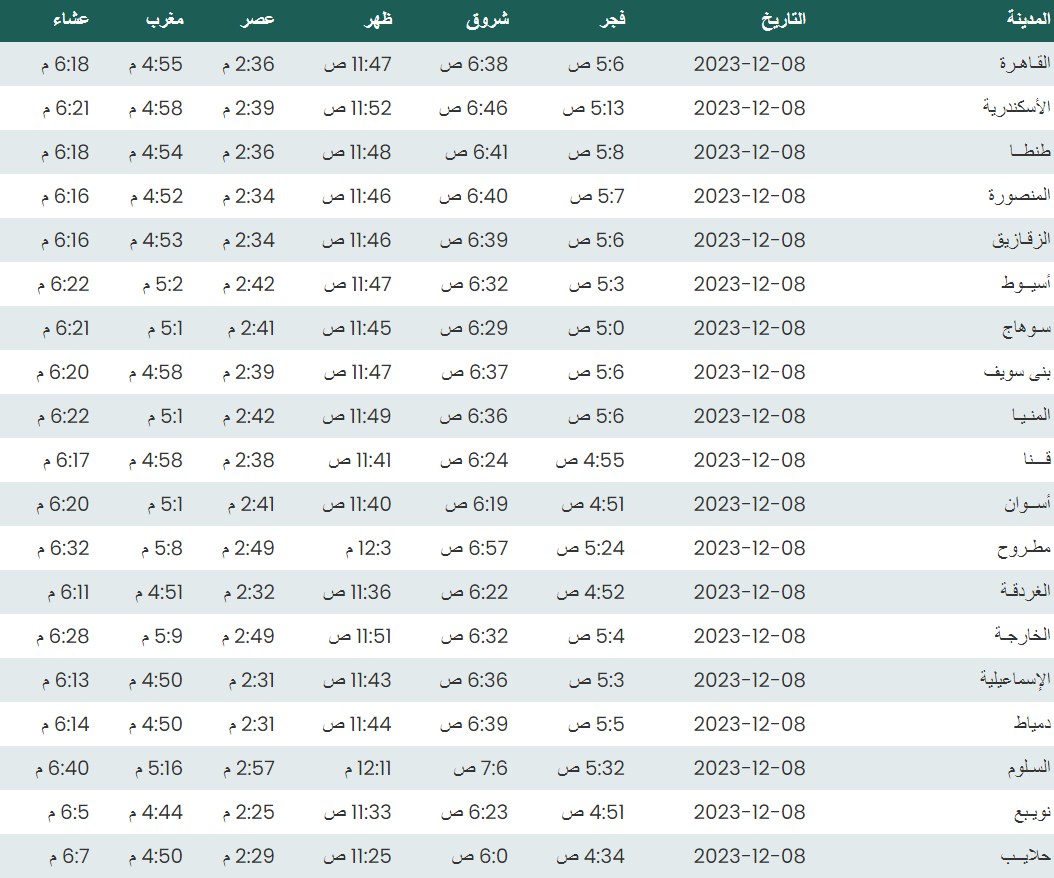Click the ظهر column header
This screenshot has width=1054, height=878.
point(376,19)
